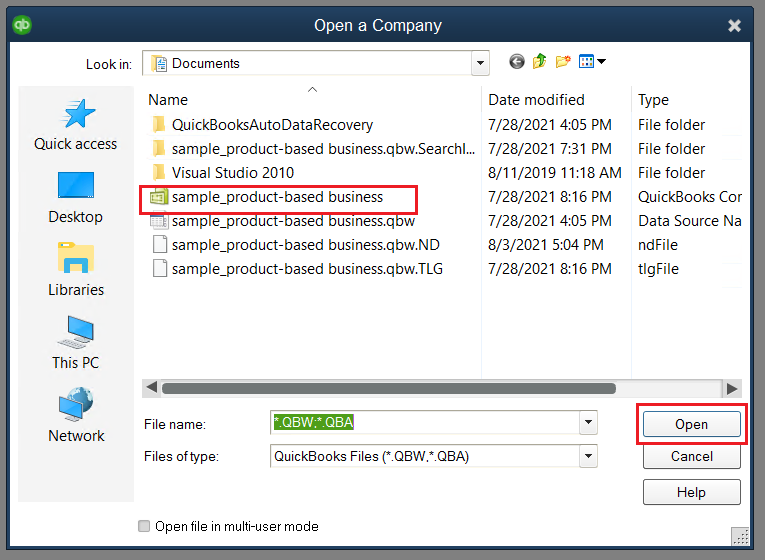Open the Files of type dropdown
Image resolution: width=765 pixels, height=560 pixels.
(588, 457)
